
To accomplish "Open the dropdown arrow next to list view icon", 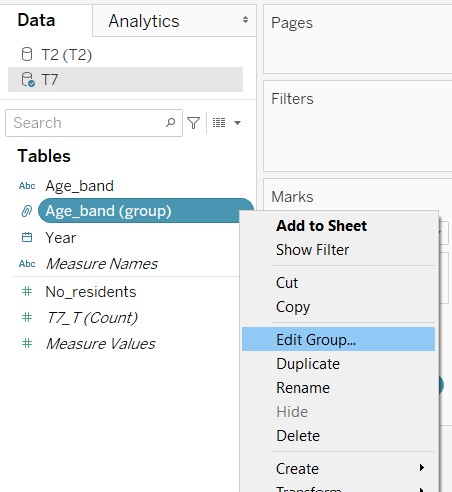I will pyautogui.click(x=237, y=123).
